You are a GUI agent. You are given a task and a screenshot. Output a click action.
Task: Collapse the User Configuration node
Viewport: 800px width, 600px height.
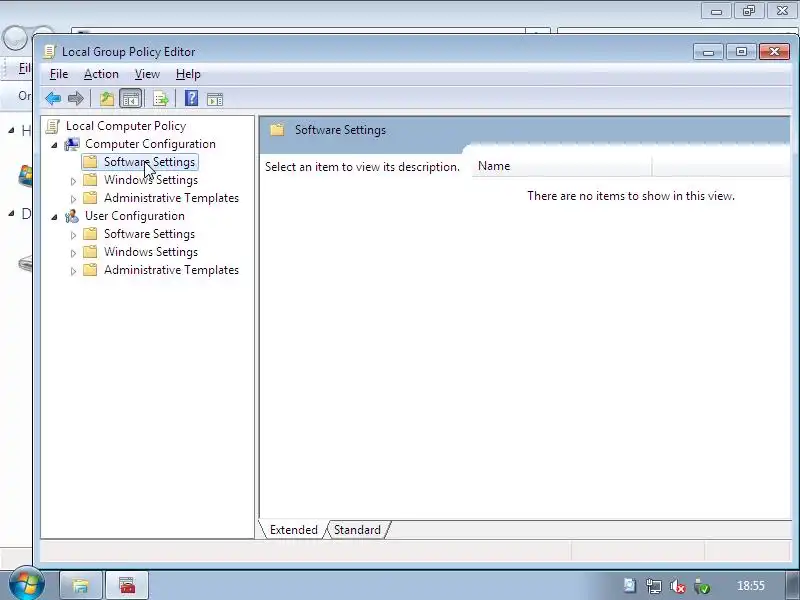(54, 217)
